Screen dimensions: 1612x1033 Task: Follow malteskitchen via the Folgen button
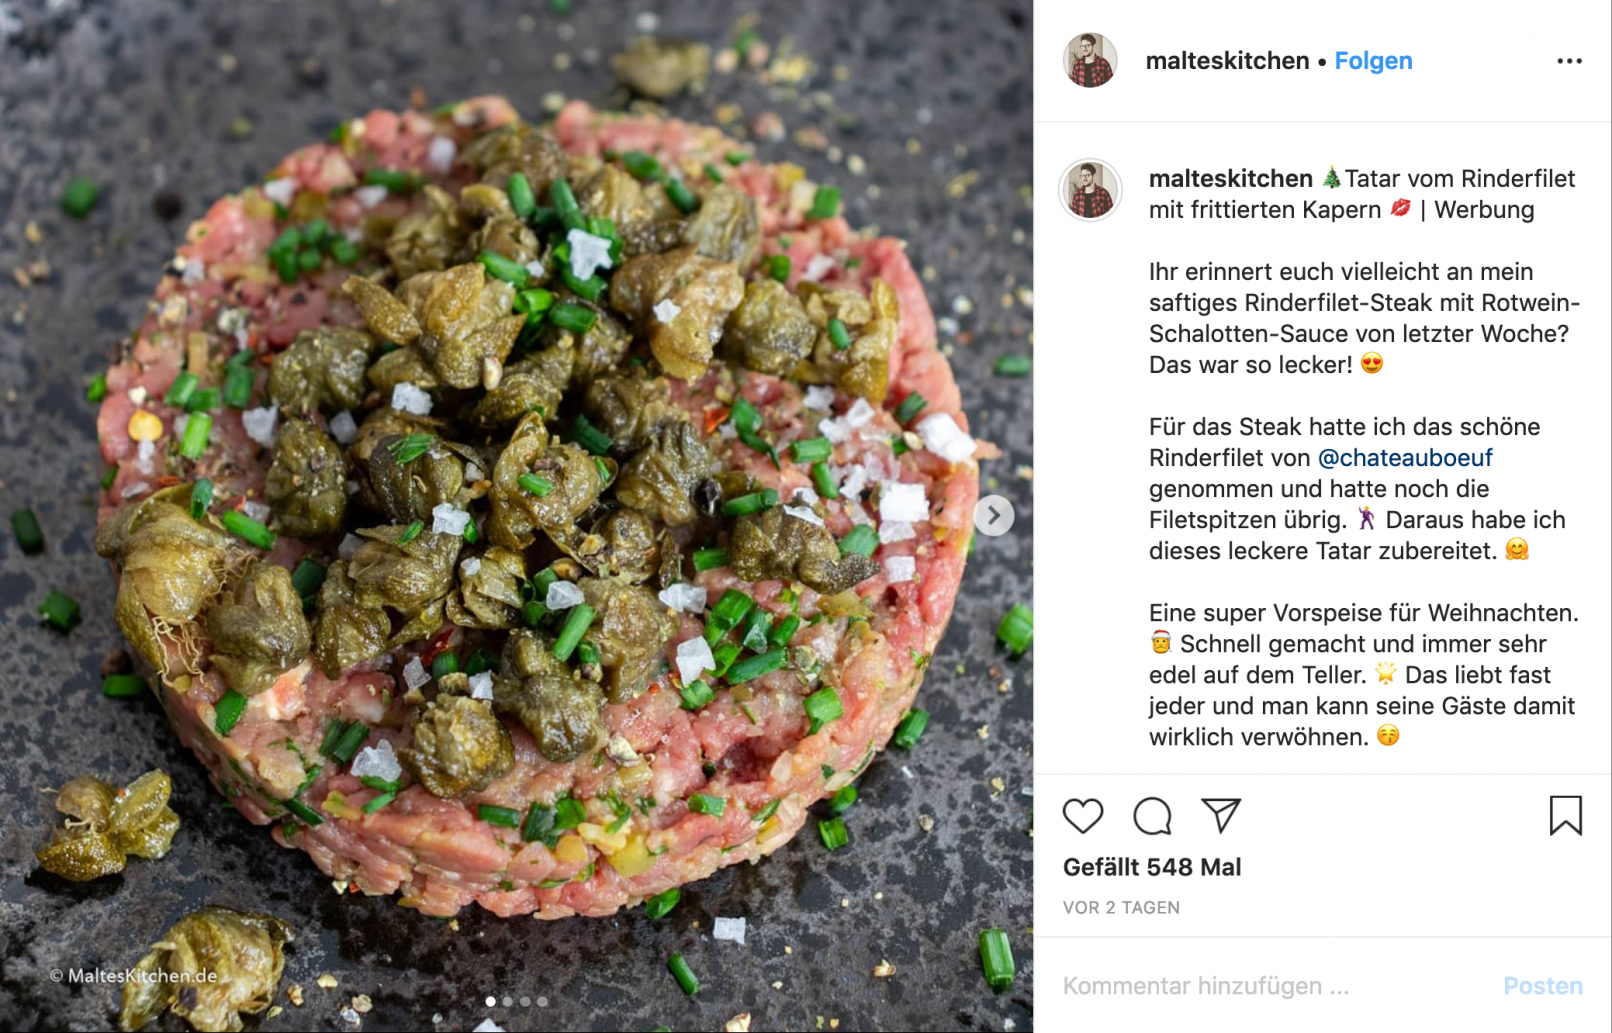tap(1373, 61)
